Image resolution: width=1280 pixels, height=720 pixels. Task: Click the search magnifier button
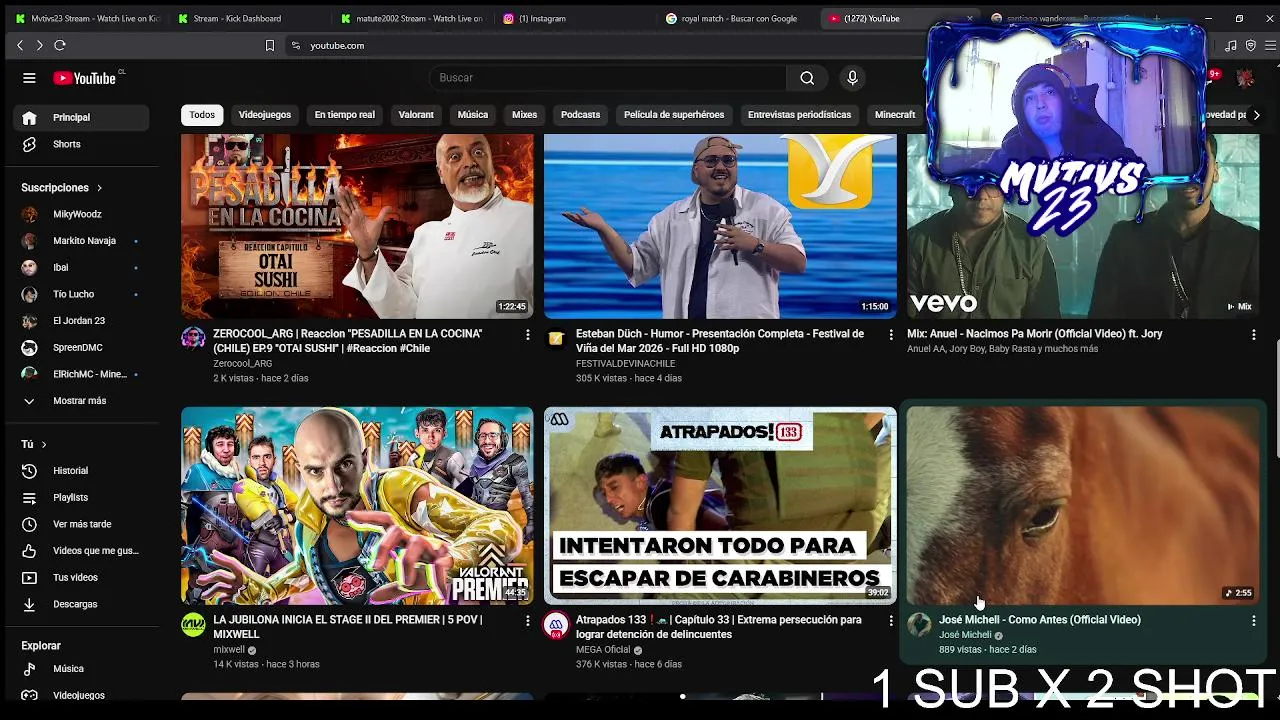point(807,78)
